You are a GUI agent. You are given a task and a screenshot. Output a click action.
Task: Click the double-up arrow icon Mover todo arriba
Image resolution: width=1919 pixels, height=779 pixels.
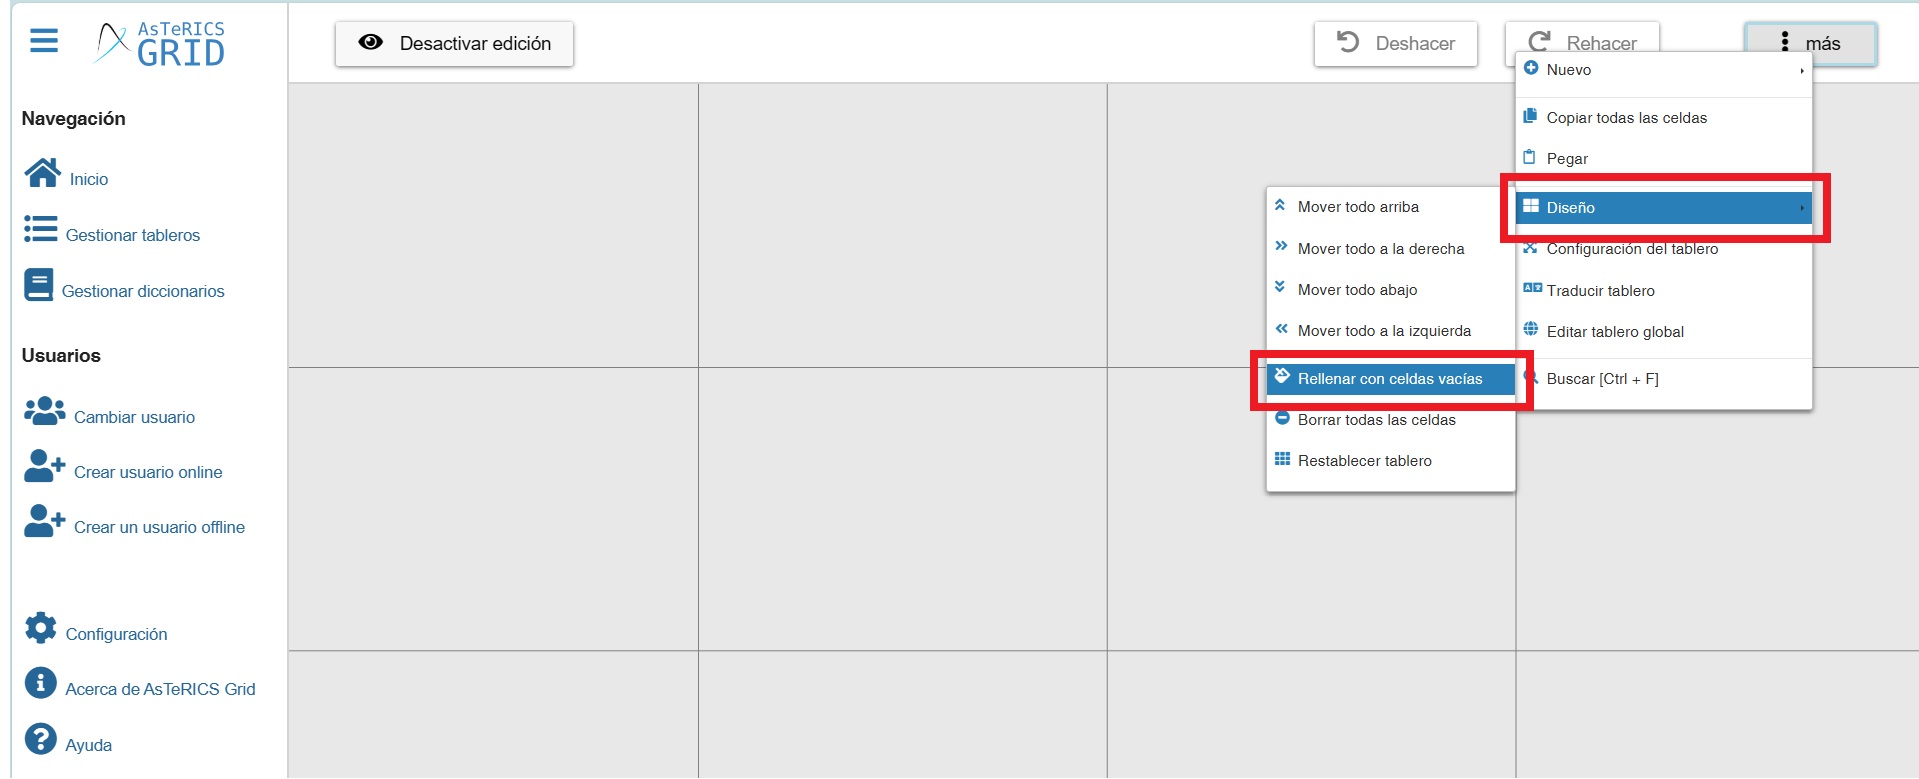coord(1280,205)
